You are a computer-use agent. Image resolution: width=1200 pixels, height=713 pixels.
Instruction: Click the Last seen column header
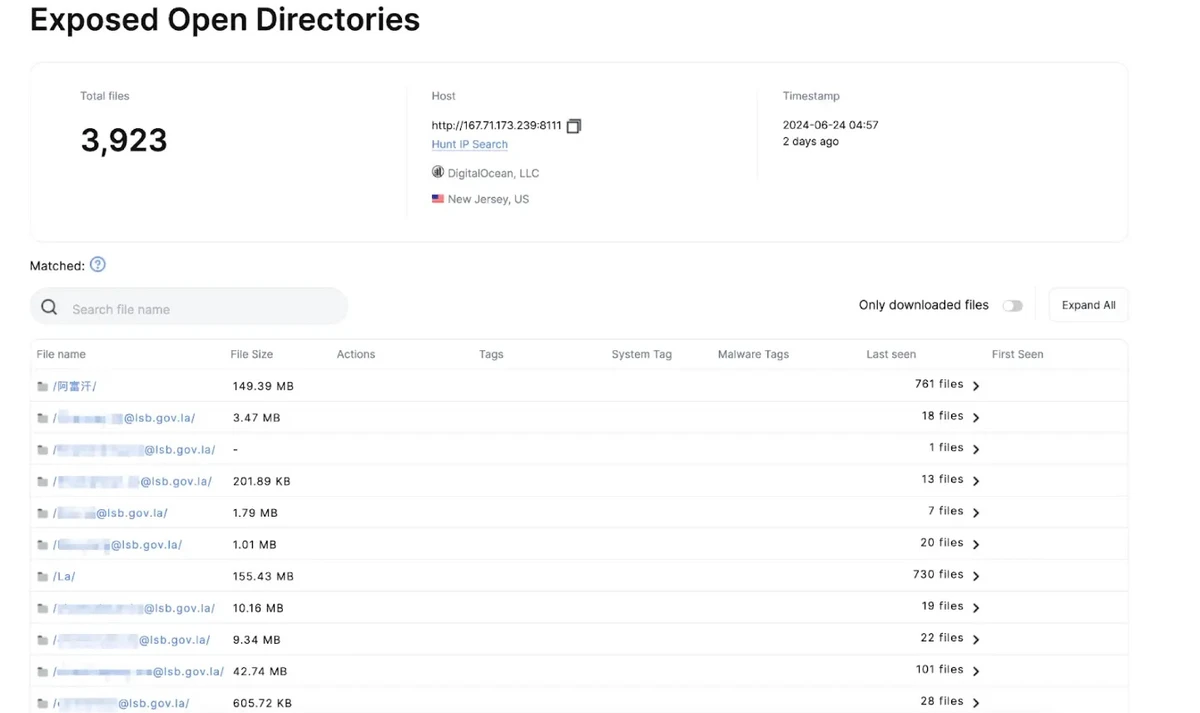(890, 354)
